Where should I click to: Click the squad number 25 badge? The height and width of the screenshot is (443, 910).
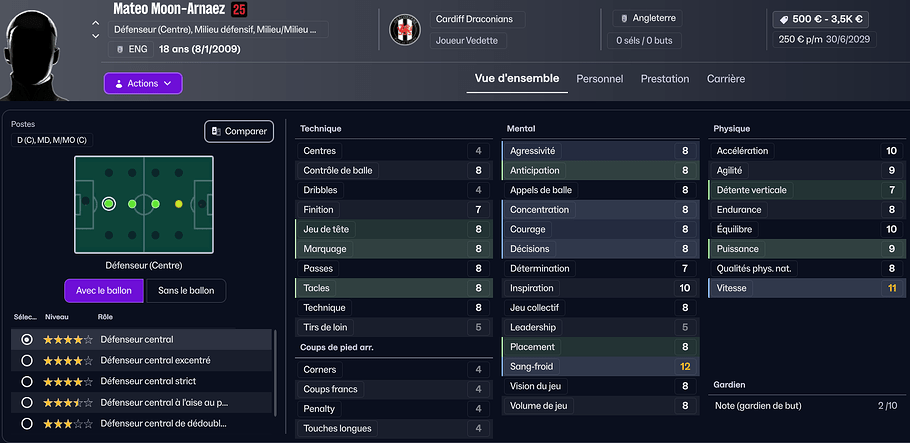[239, 10]
